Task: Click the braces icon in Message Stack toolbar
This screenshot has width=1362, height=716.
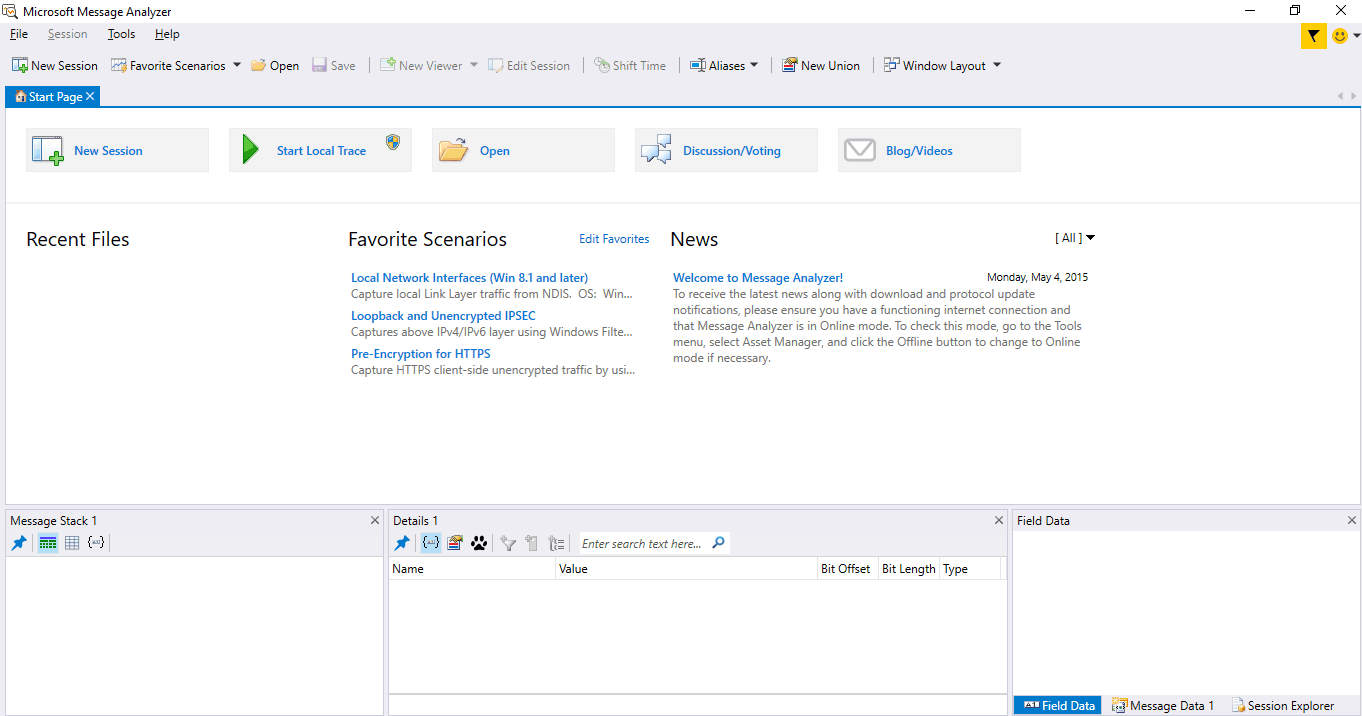Action: (x=96, y=543)
